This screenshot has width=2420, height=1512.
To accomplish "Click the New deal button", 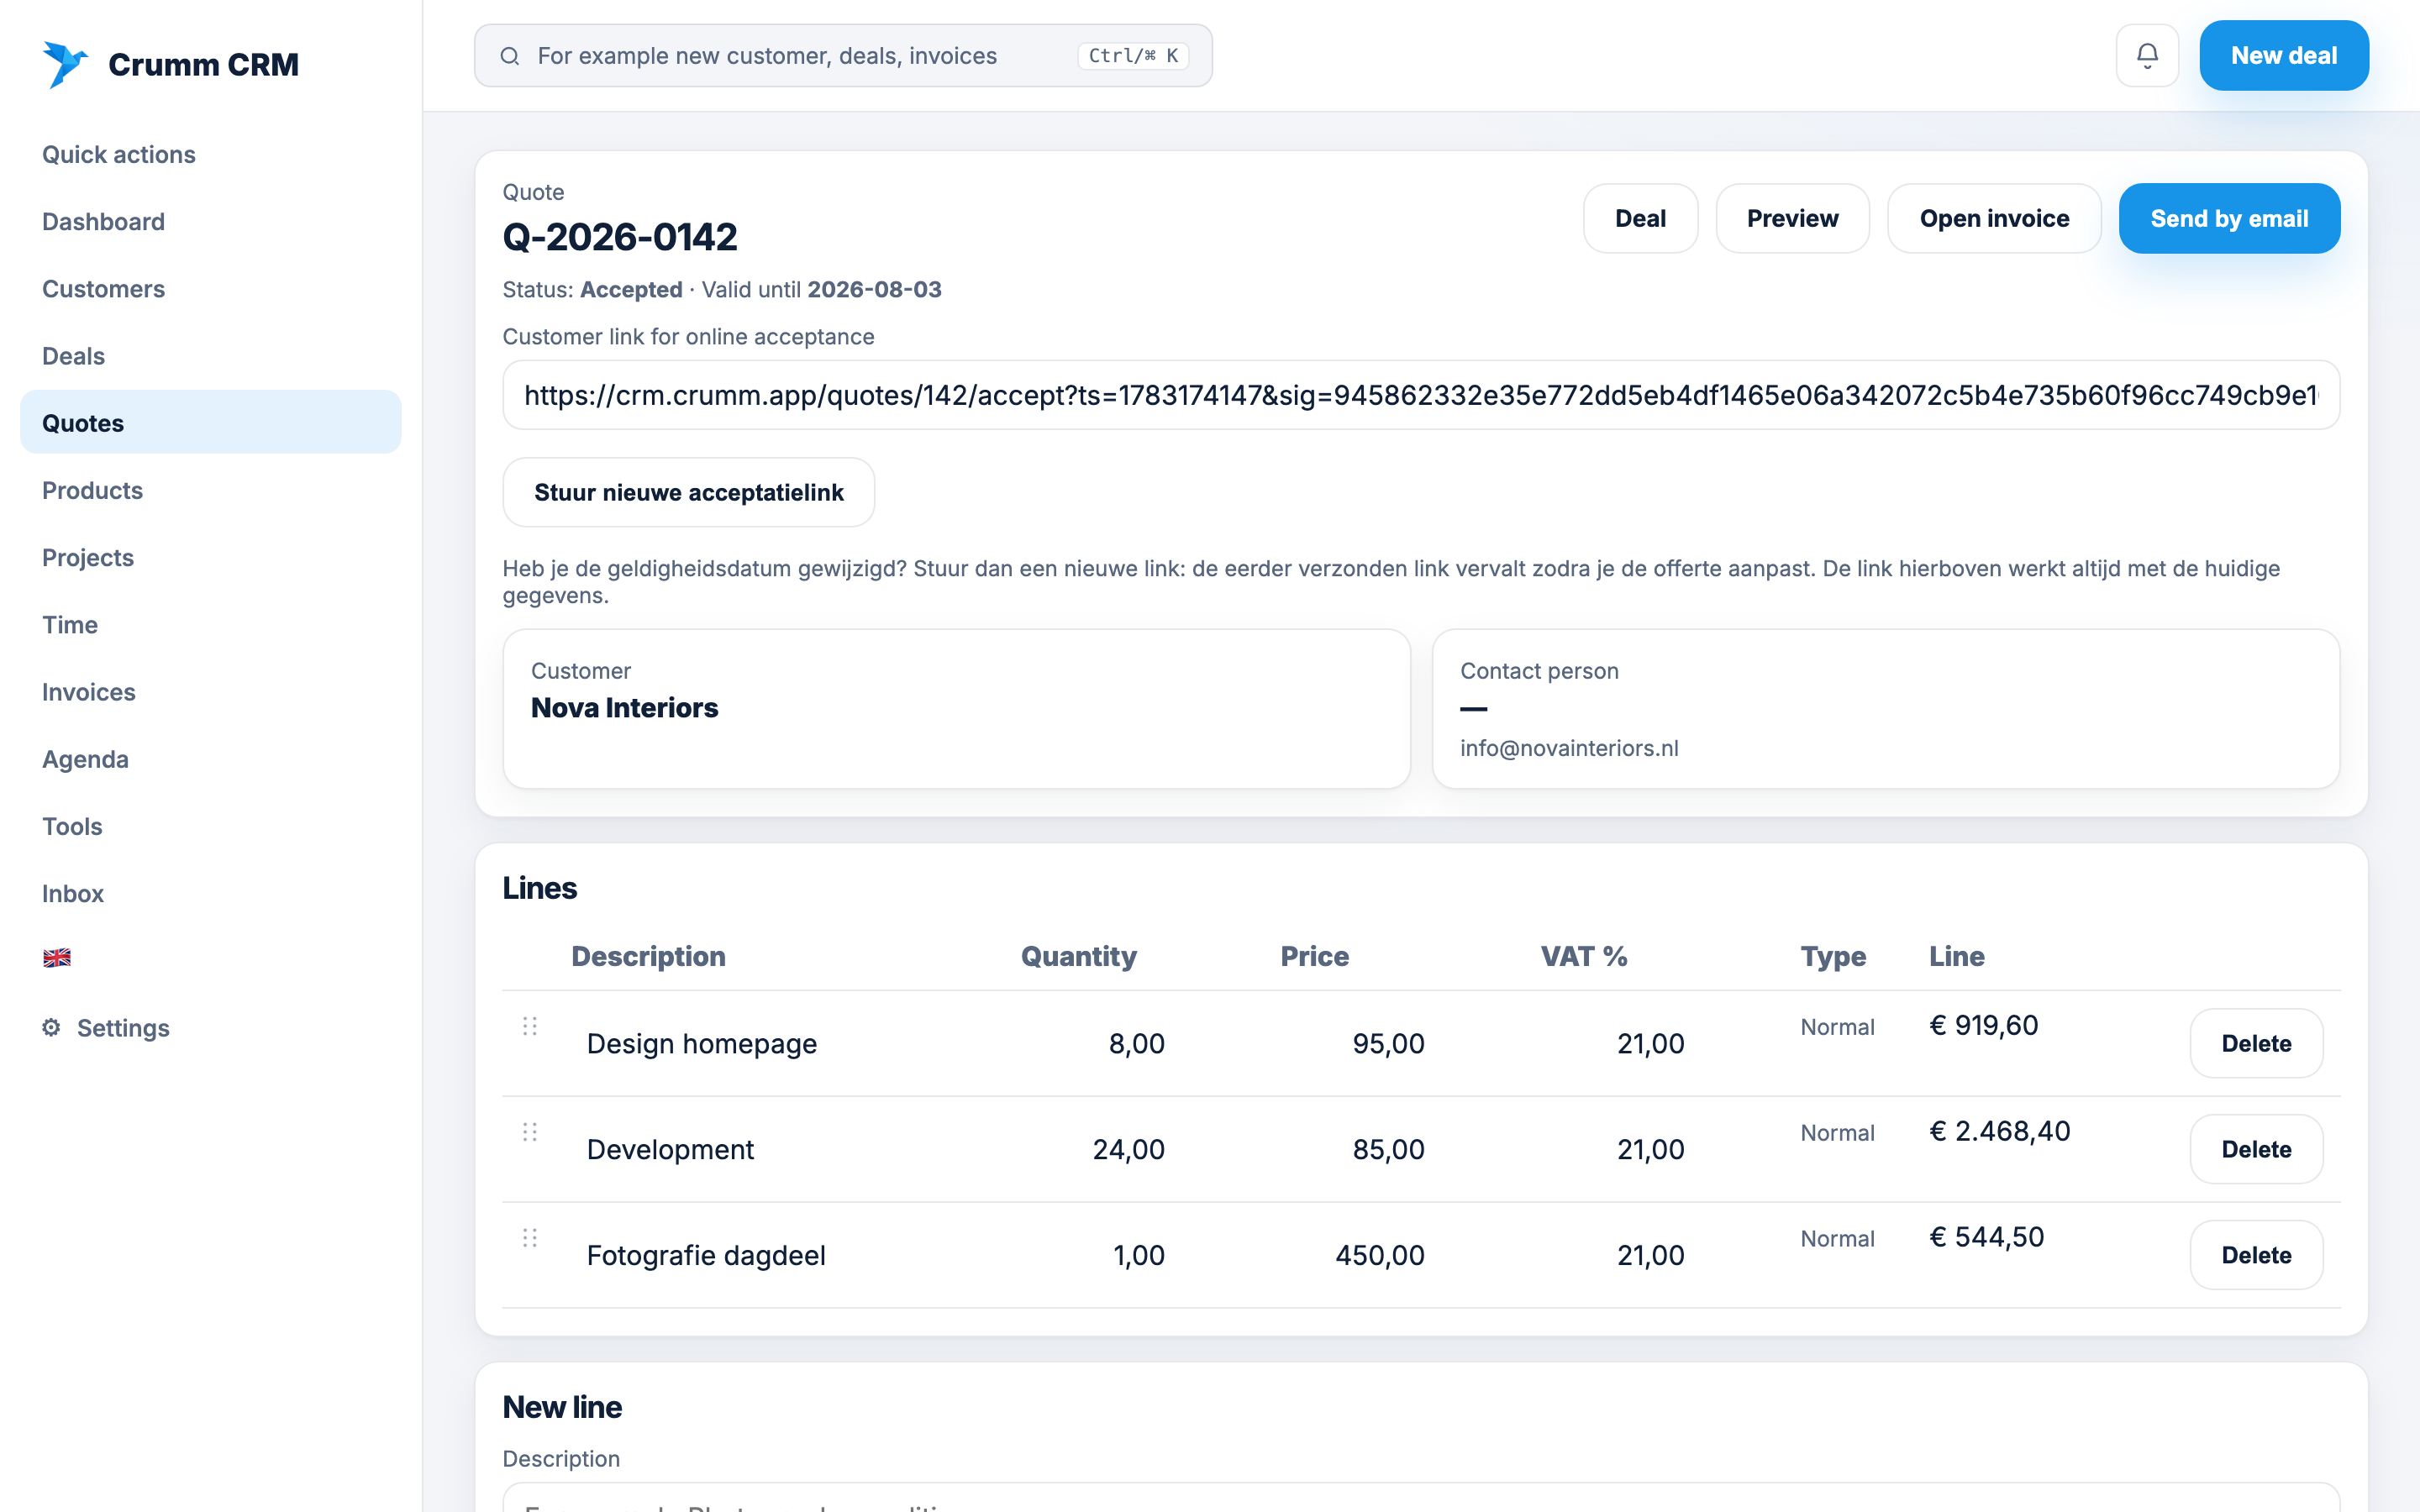I will click(2284, 55).
